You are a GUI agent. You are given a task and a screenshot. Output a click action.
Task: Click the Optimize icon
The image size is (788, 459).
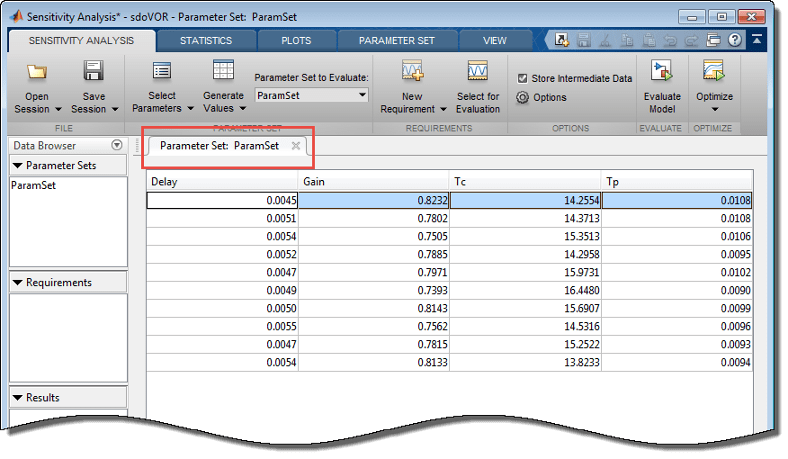point(714,70)
